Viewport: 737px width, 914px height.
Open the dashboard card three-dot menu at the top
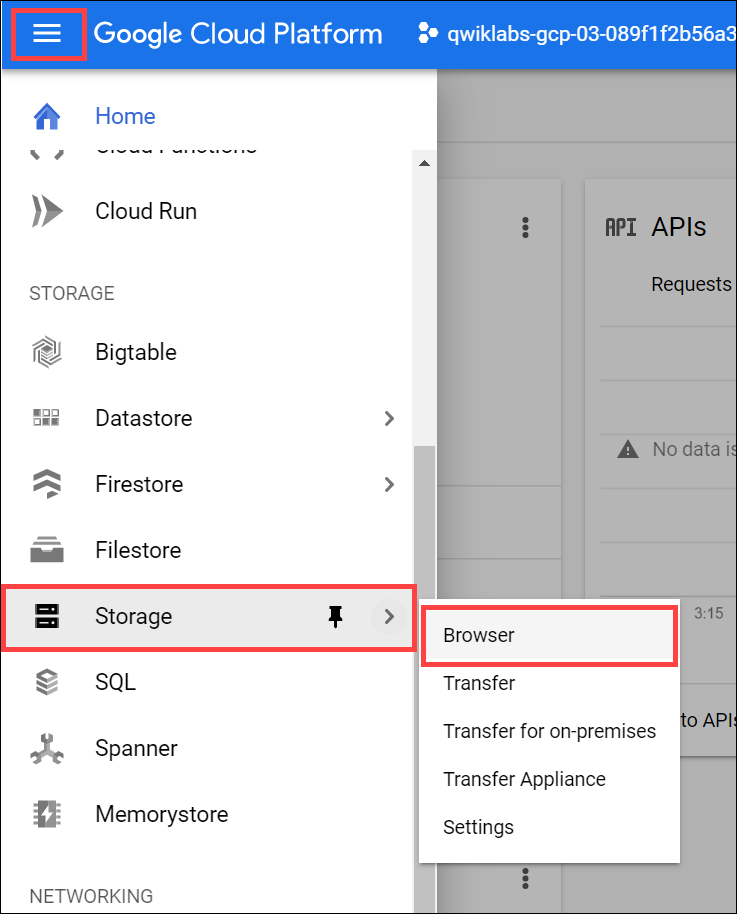[525, 227]
